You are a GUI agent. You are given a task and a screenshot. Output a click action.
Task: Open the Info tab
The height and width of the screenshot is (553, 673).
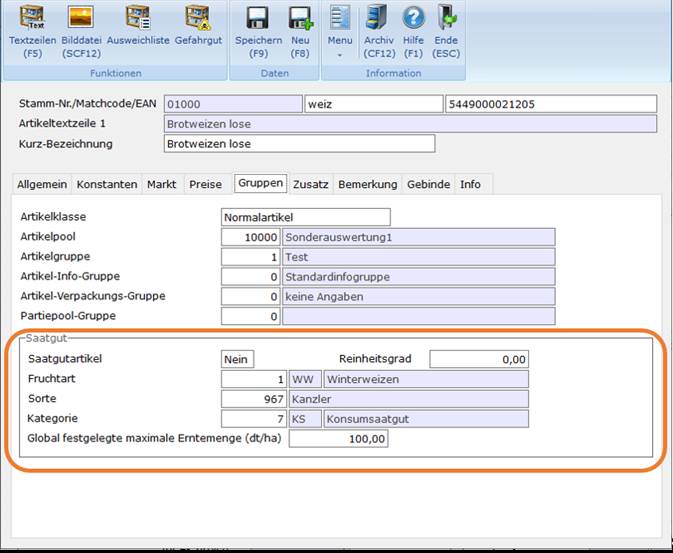[470, 185]
